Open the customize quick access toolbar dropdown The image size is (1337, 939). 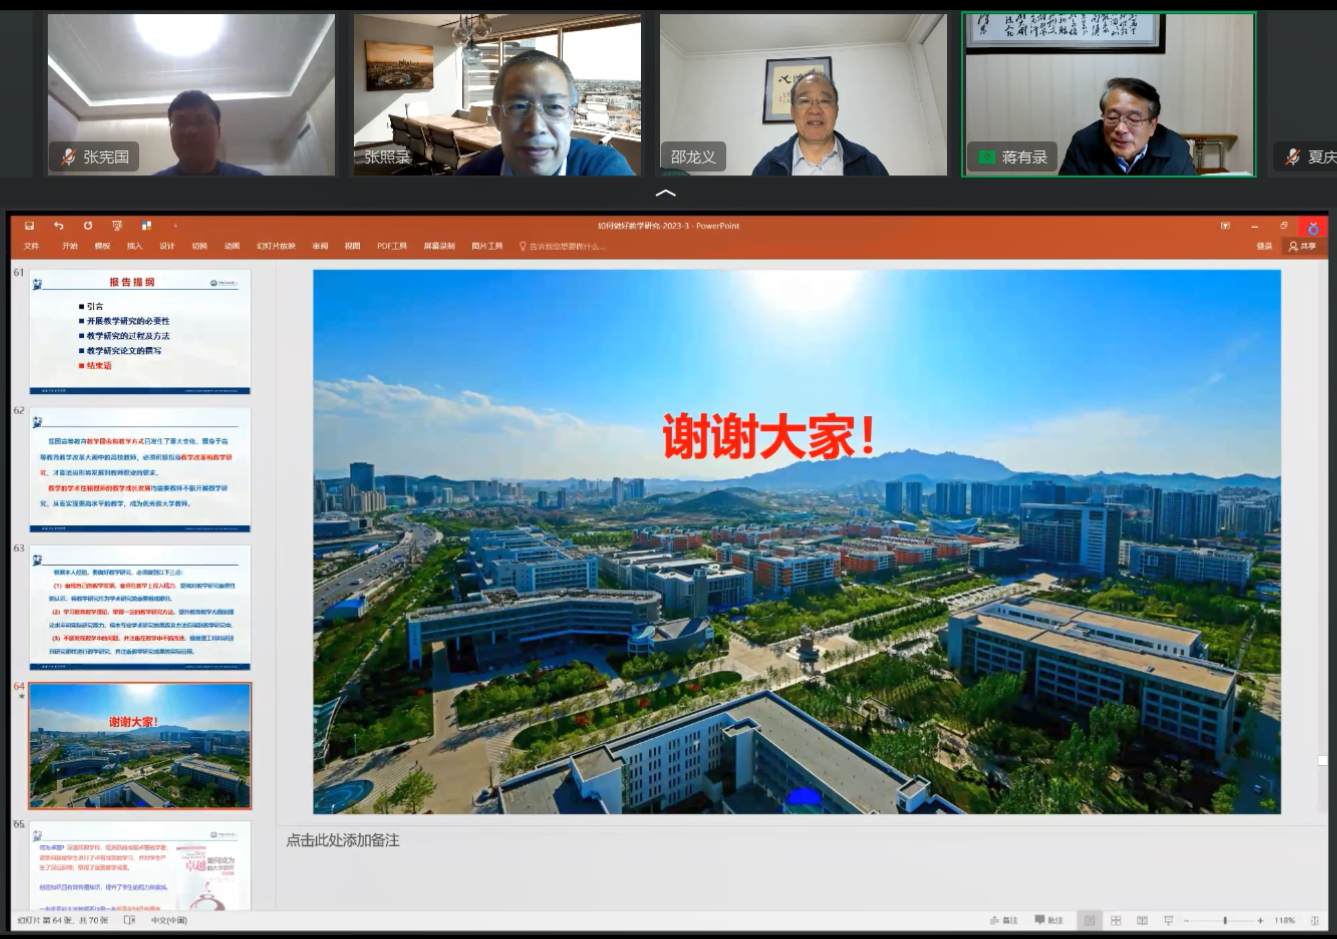[175, 226]
